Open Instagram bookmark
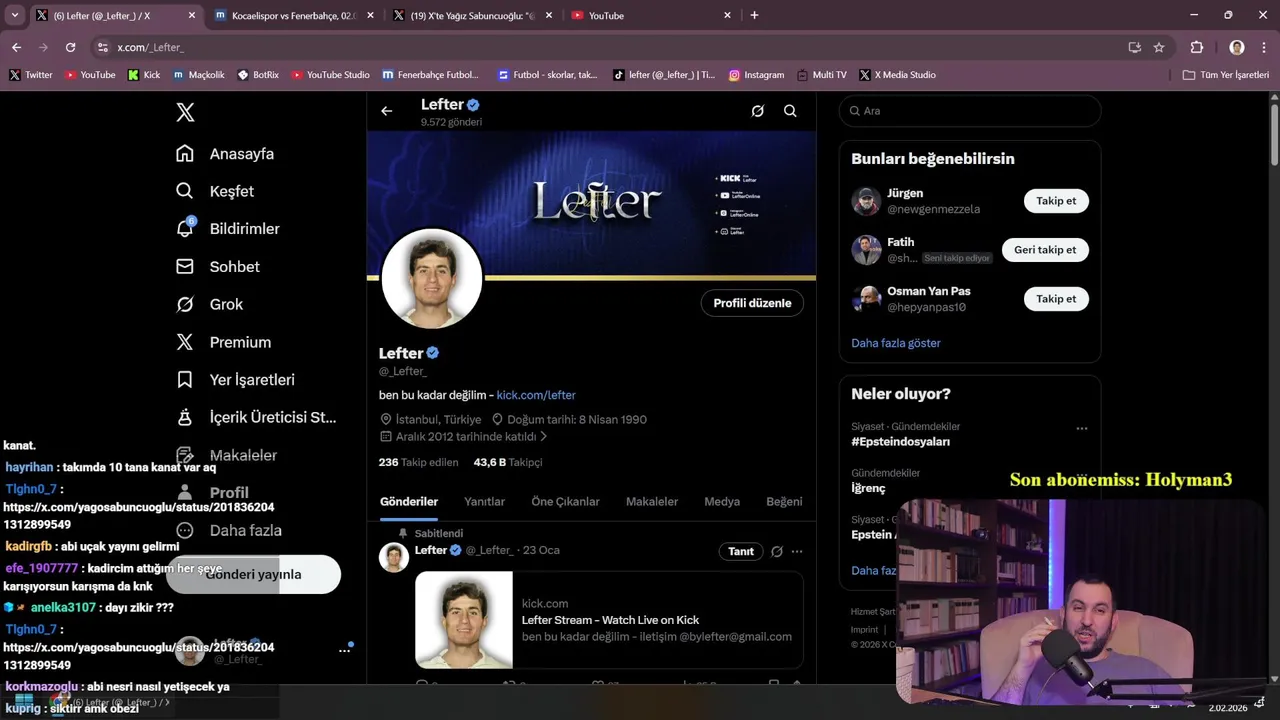The image size is (1280, 720). (x=756, y=75)
